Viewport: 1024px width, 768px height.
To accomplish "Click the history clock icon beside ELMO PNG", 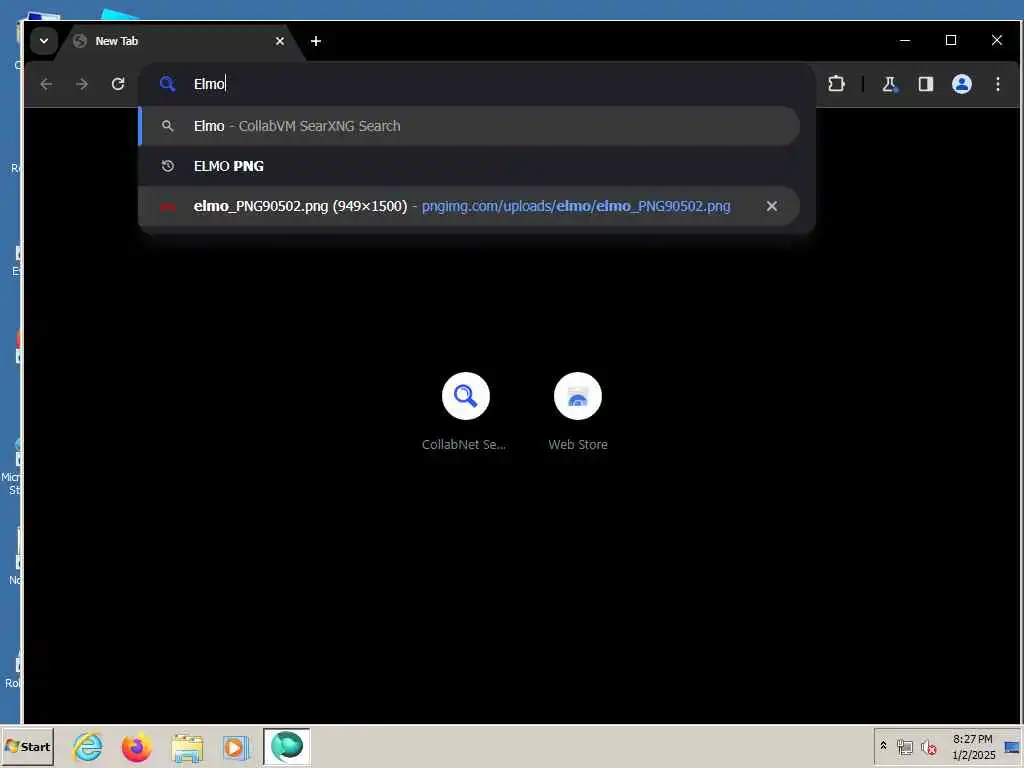I will (x=168, y=166).
